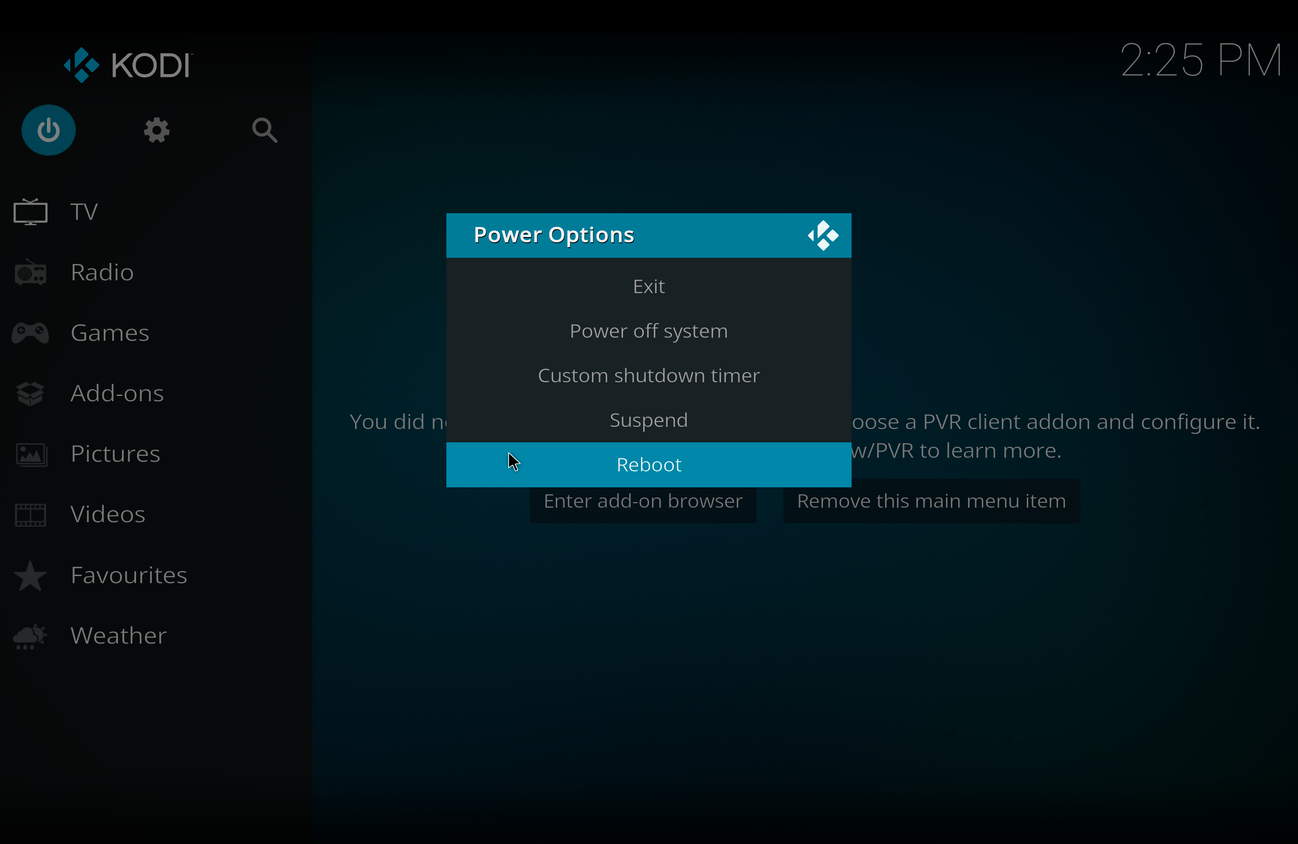Select the highlighted Reboot option
The image size is (1298, 844).
649,465
